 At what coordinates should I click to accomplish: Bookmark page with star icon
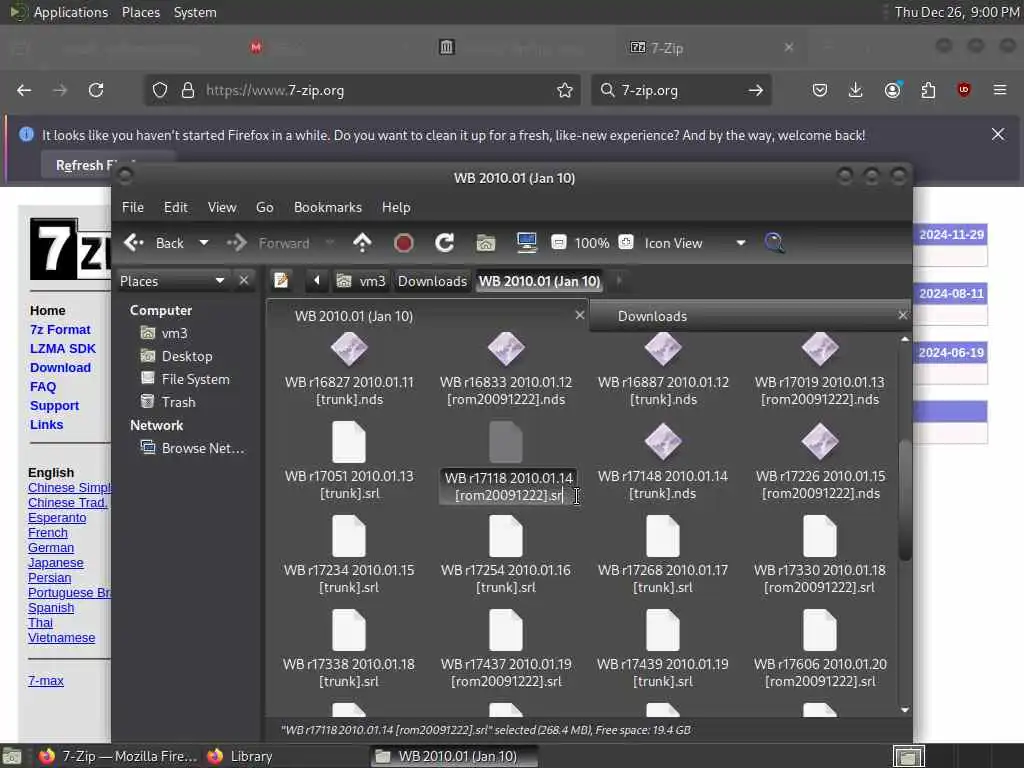pyautogui.click(x=565, y=90)
